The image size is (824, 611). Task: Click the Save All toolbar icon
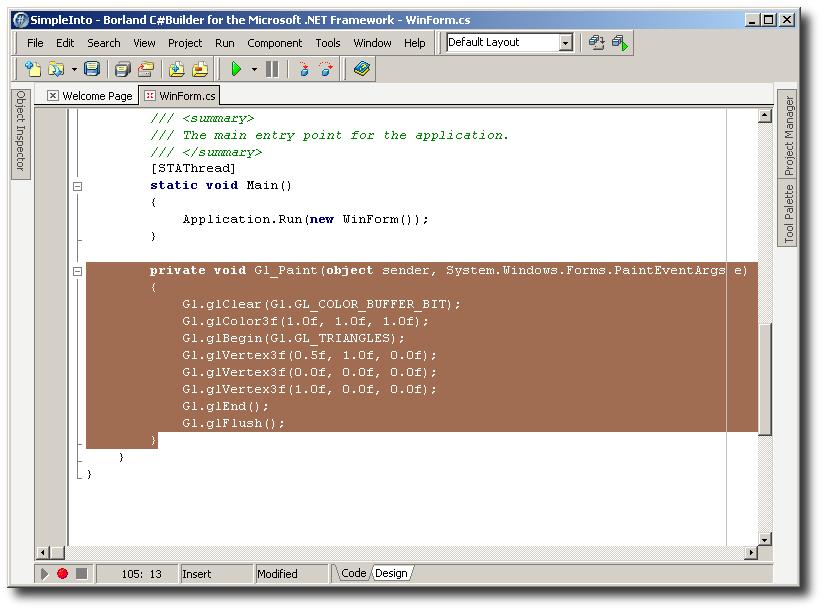click(122, 69)
